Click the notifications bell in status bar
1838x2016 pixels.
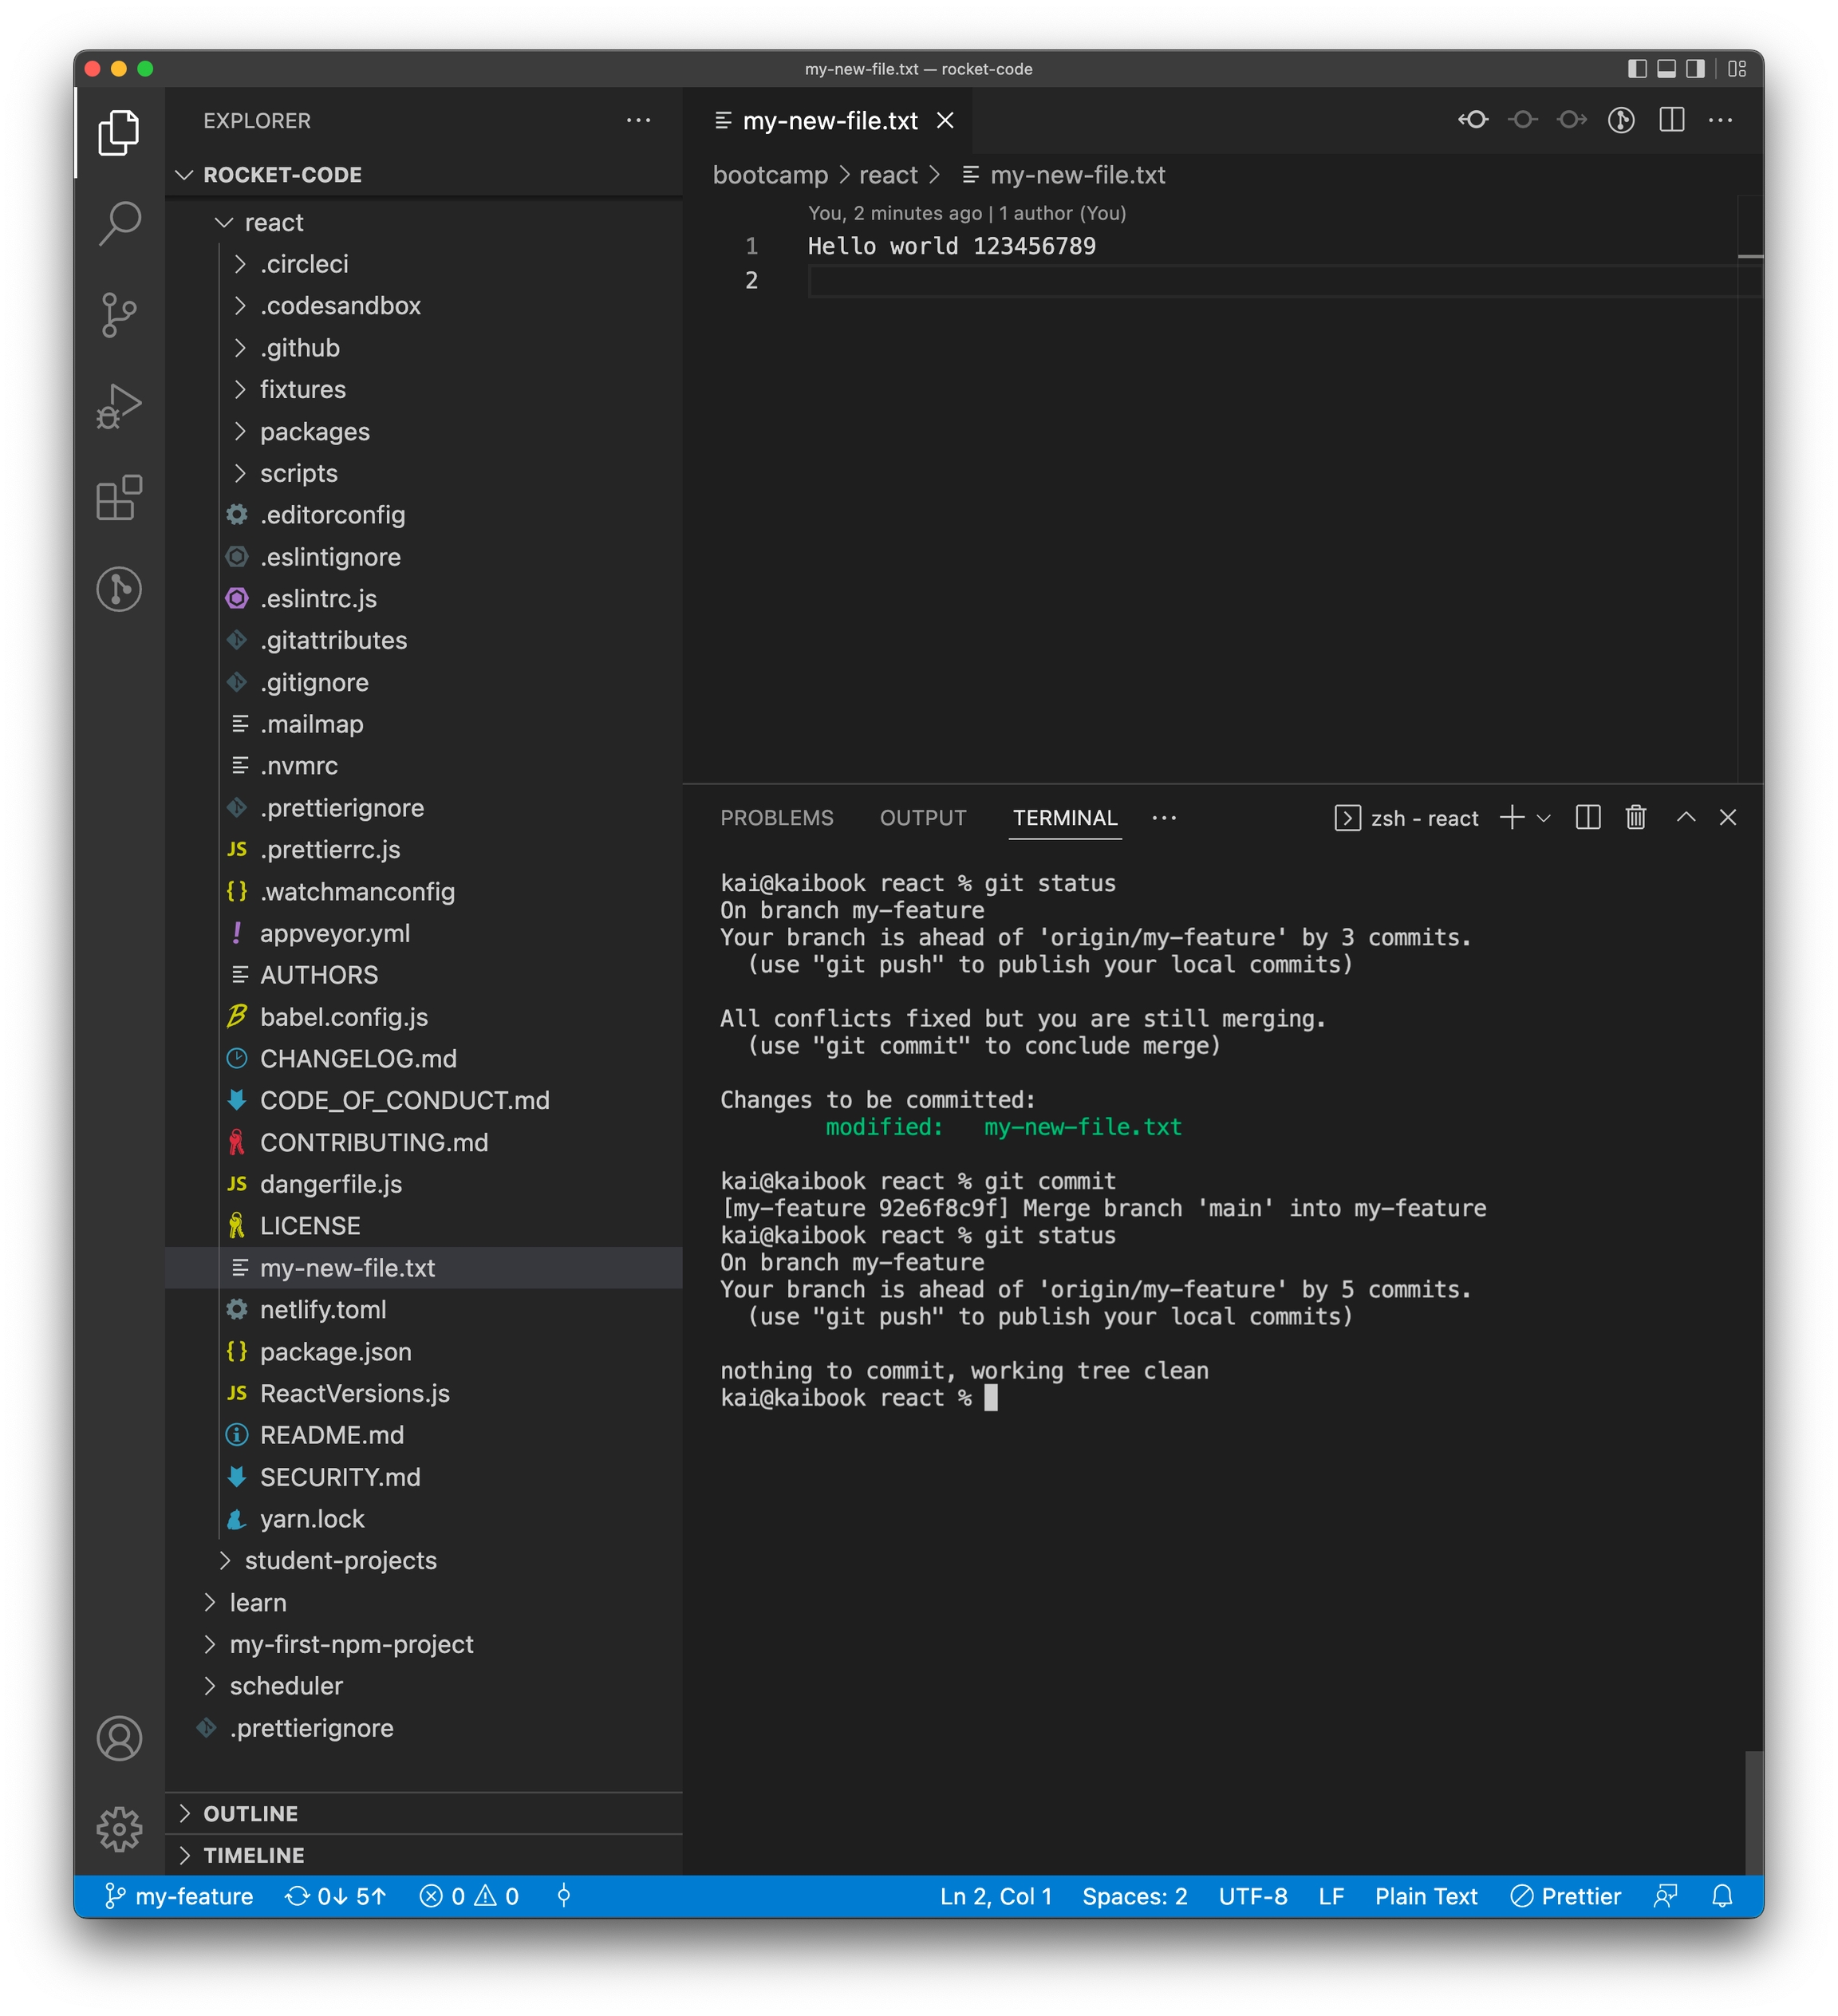[1722, 1897]
